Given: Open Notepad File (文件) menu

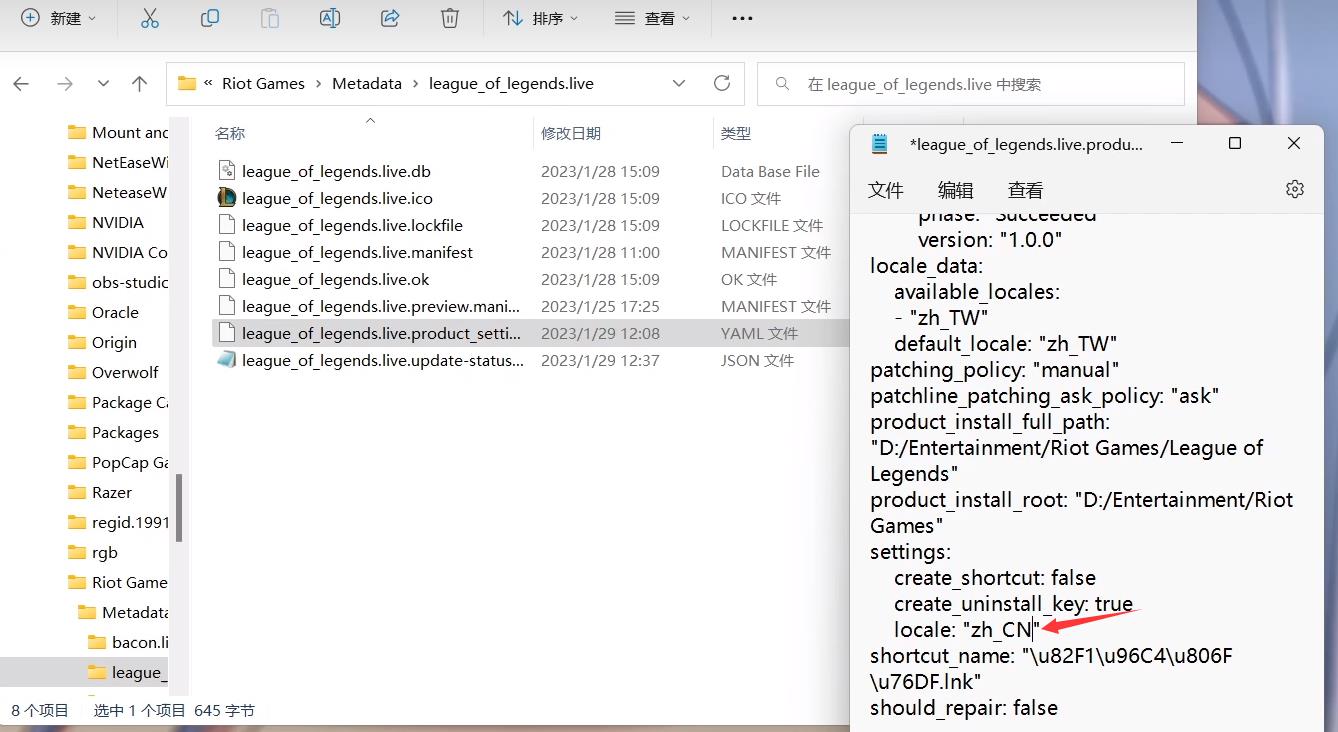Looking at the screenshot, I should (x=885, y=190).
